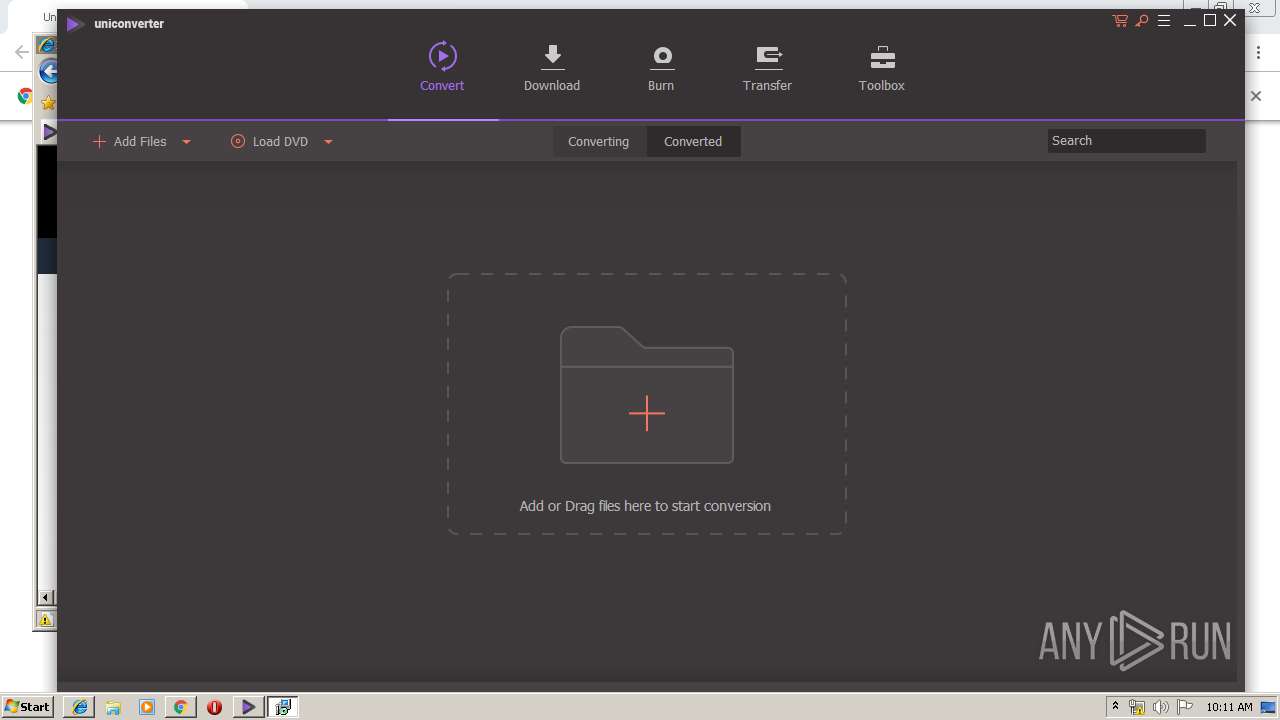This screenshot has height=720, width=1280.
Task: Click the taskbar clock showing 10:11 AM
Action: coord(1229,707)
